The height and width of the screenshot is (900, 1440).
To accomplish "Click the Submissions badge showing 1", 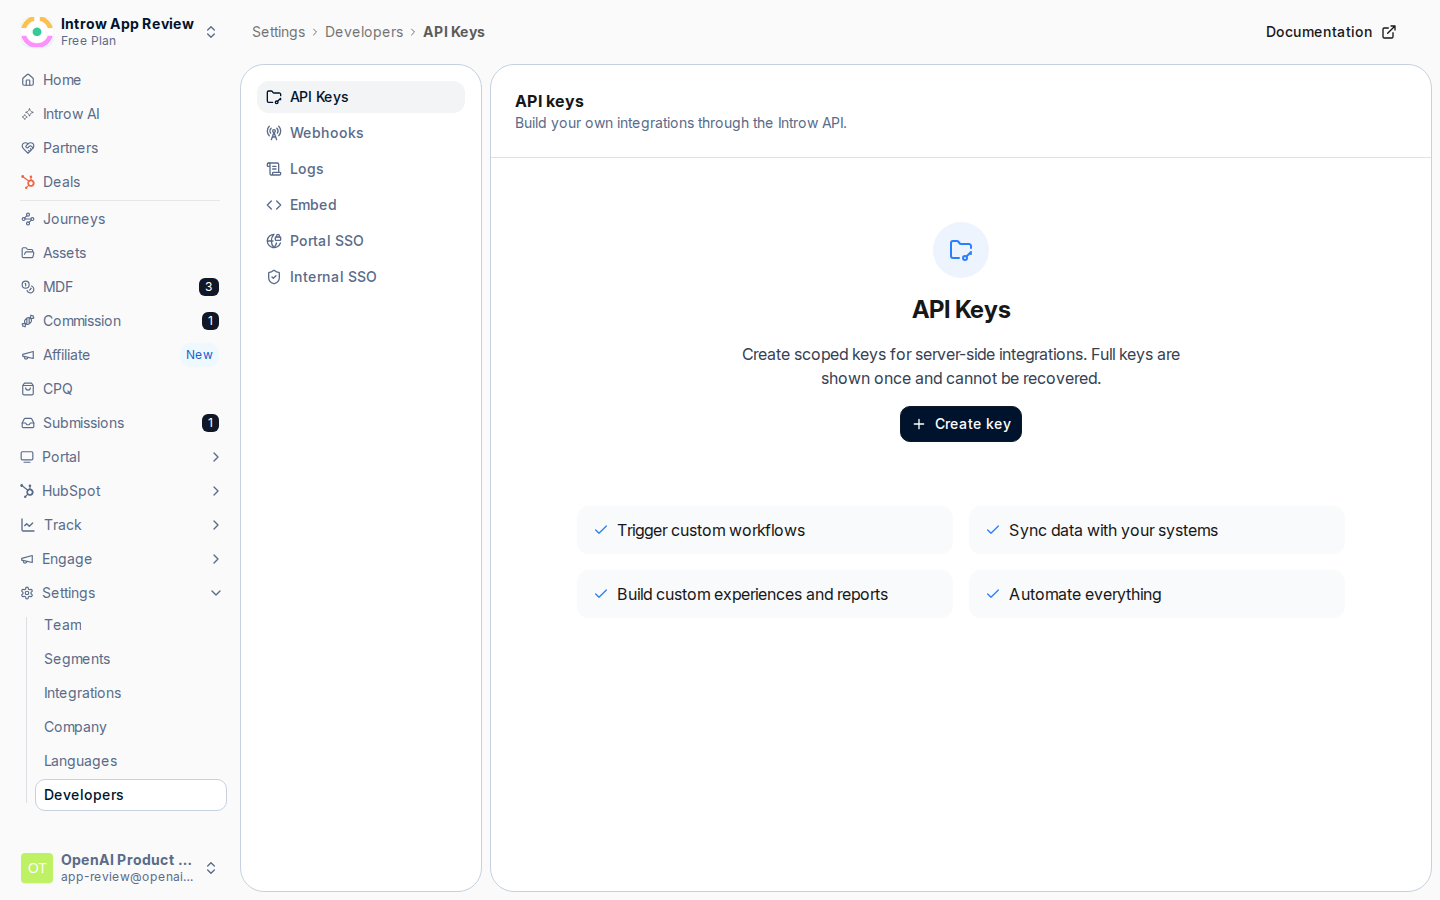I will [210, 423].
